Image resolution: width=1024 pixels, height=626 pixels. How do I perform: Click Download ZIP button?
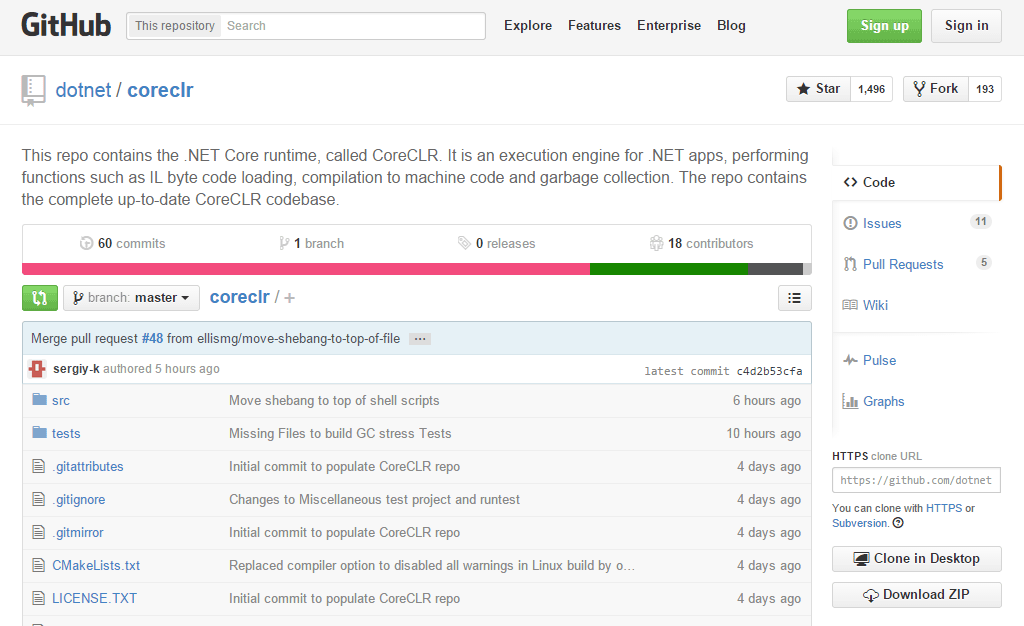(916, 595)
